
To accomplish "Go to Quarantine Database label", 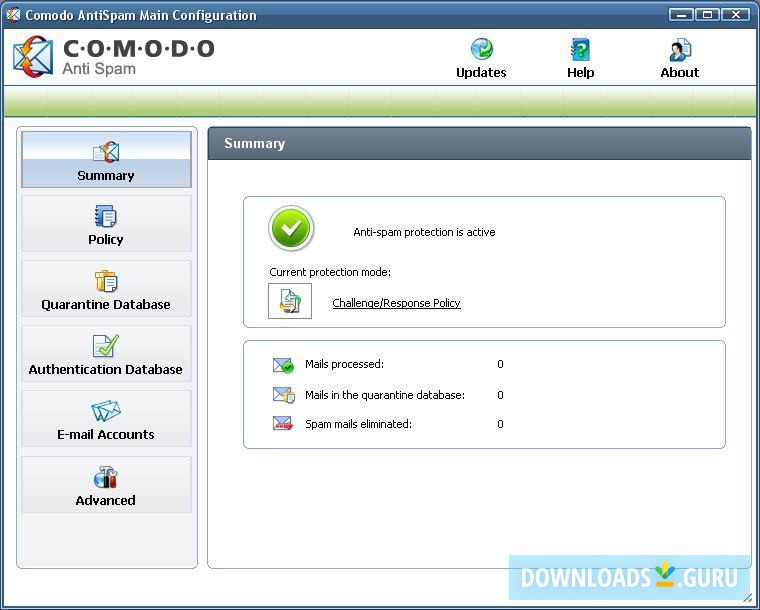I will tap(106, 304).
